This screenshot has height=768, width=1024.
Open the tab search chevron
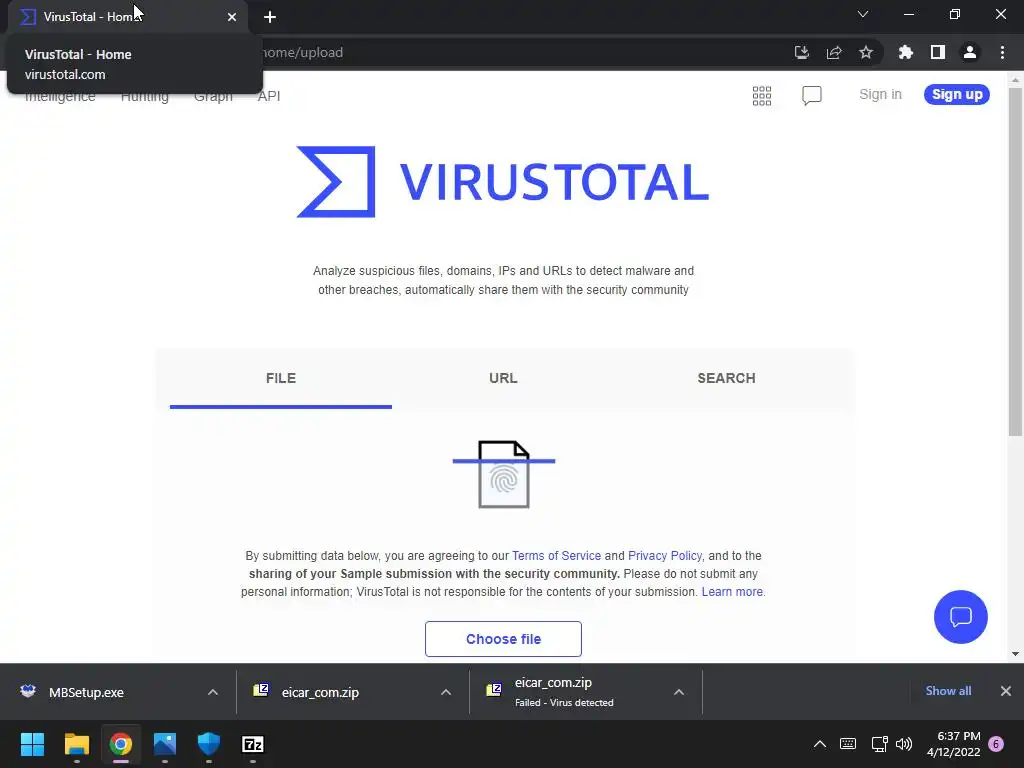[x=863, y=14]
